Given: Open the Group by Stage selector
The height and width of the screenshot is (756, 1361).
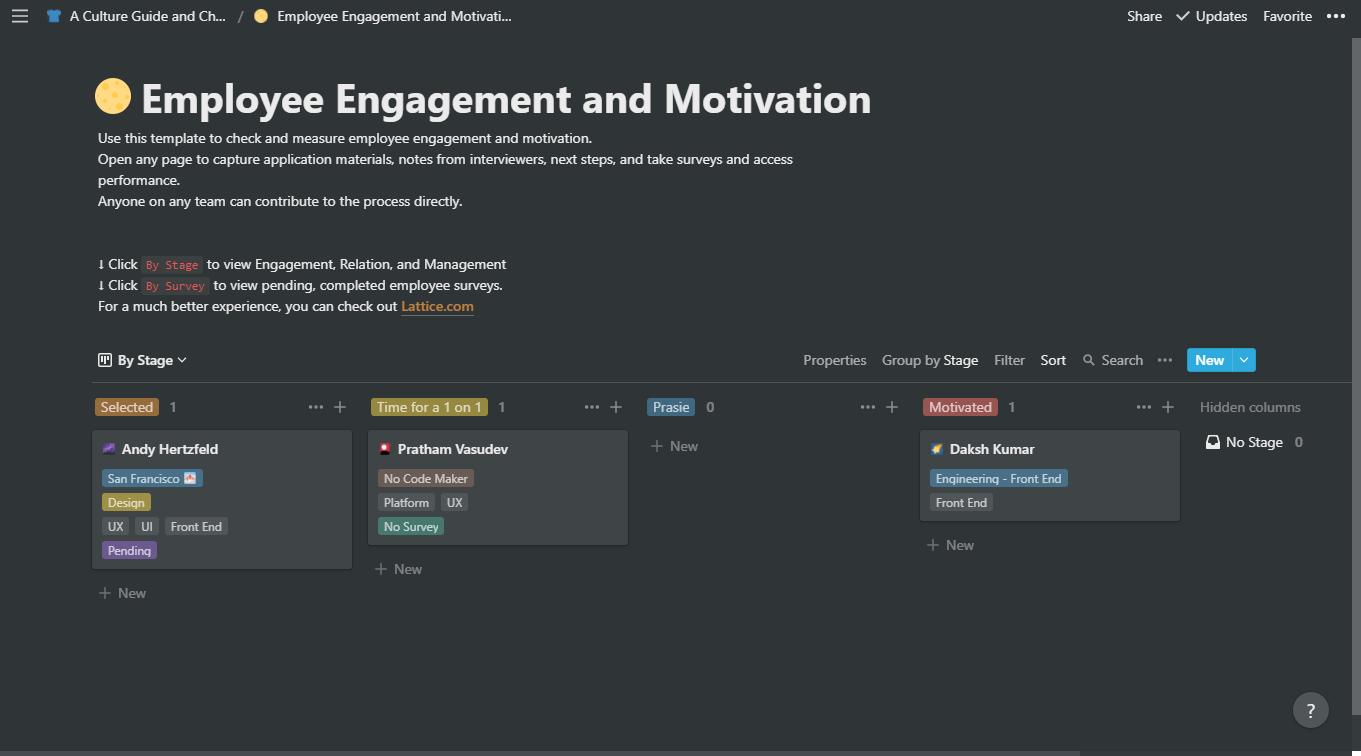Looking at the screenshot, I should pyautogui.click(x=929, y=359).
